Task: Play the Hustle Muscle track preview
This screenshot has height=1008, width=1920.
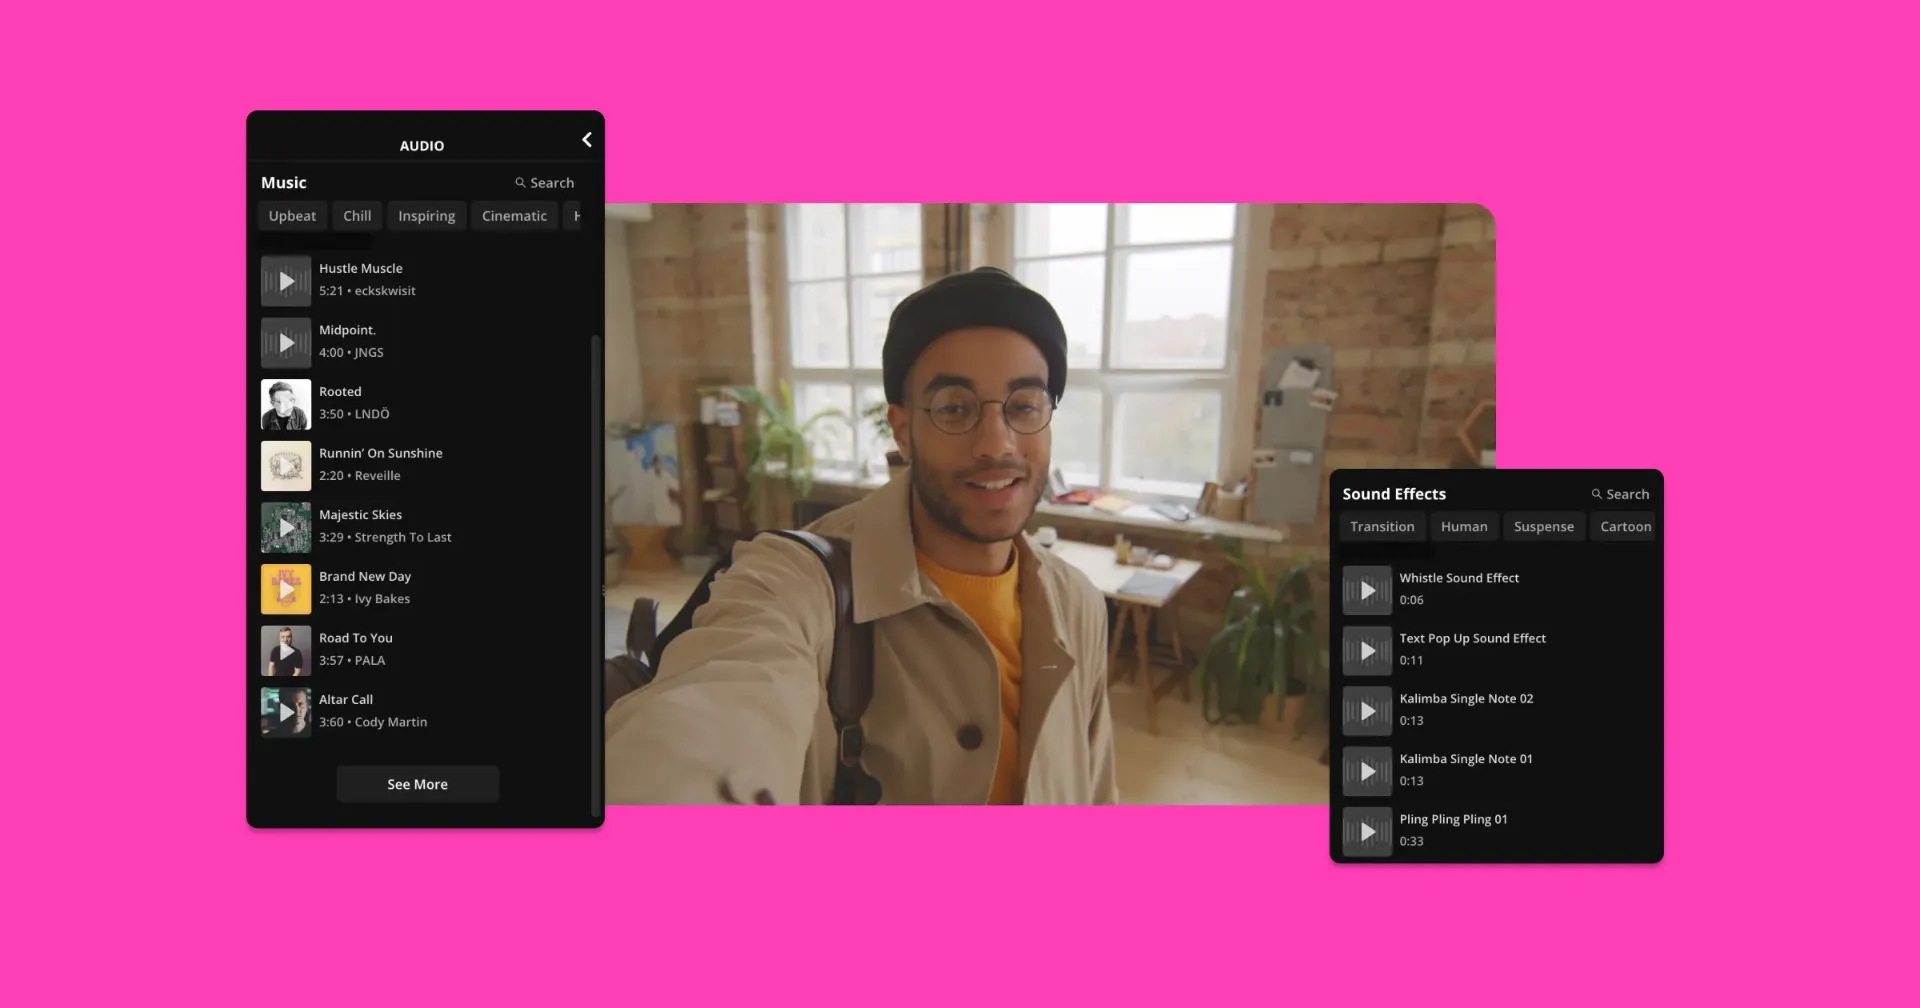Action: (x=286, y=281)
